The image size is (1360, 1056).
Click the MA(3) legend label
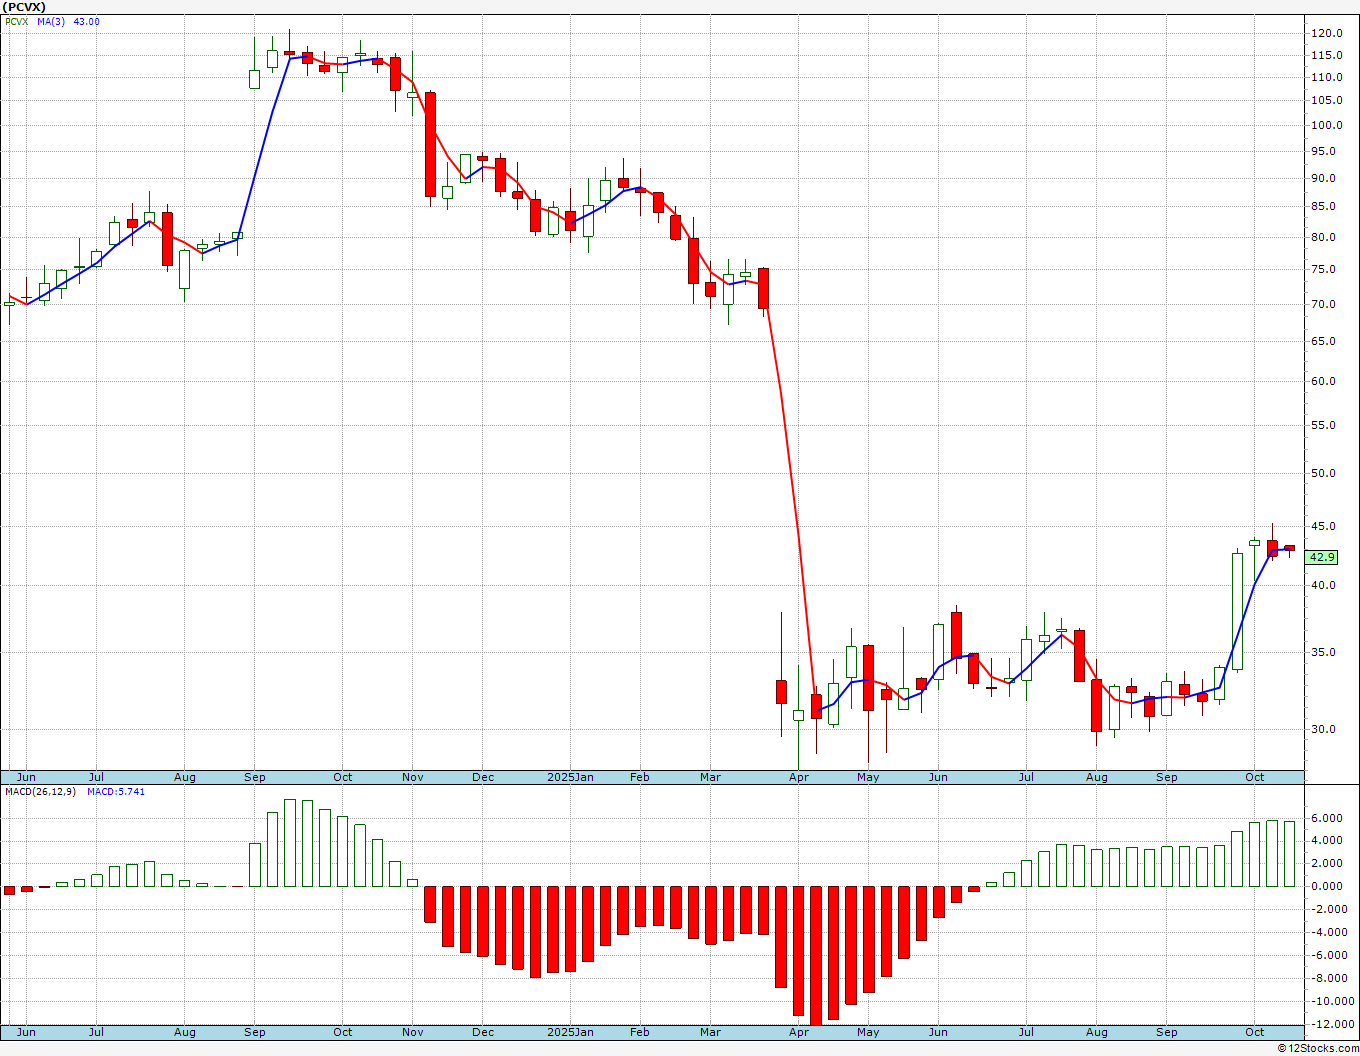50,22
